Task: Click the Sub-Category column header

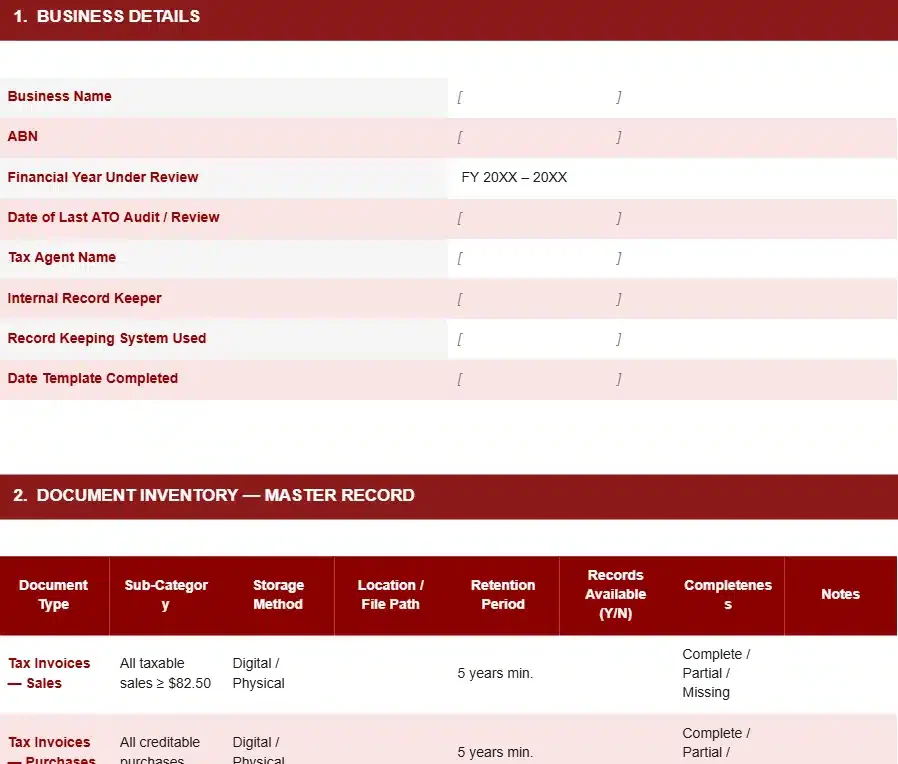Action: coord(166,594)
